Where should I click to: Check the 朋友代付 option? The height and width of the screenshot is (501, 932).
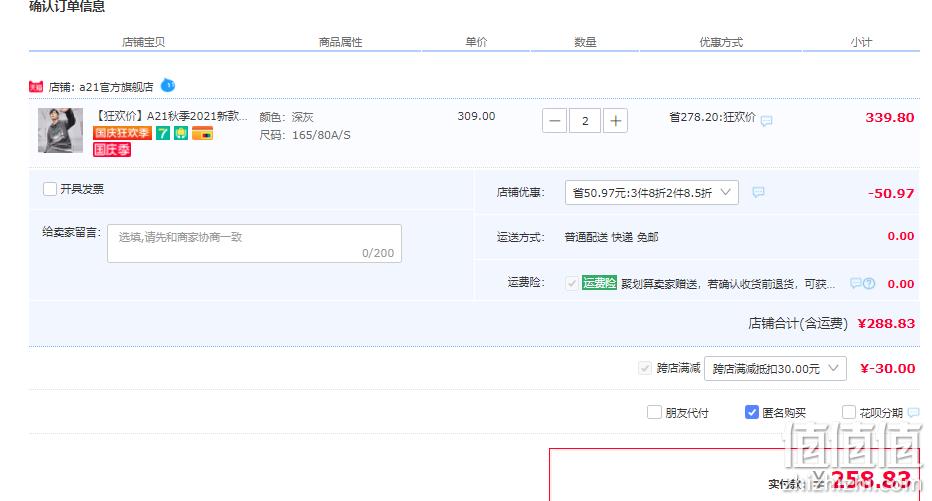654,412
